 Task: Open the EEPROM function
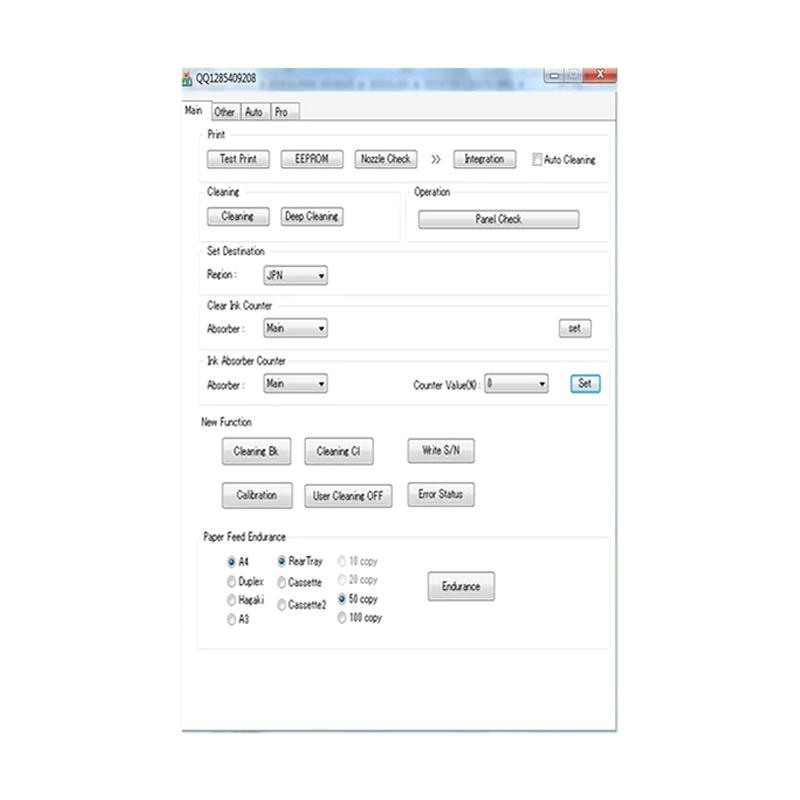pyautogui.click(x=311, y=158)
